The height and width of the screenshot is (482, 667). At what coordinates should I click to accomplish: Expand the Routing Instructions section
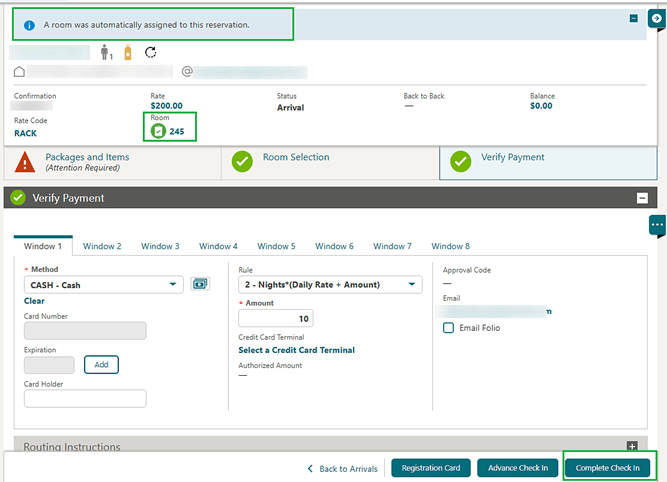pos(632,446)
